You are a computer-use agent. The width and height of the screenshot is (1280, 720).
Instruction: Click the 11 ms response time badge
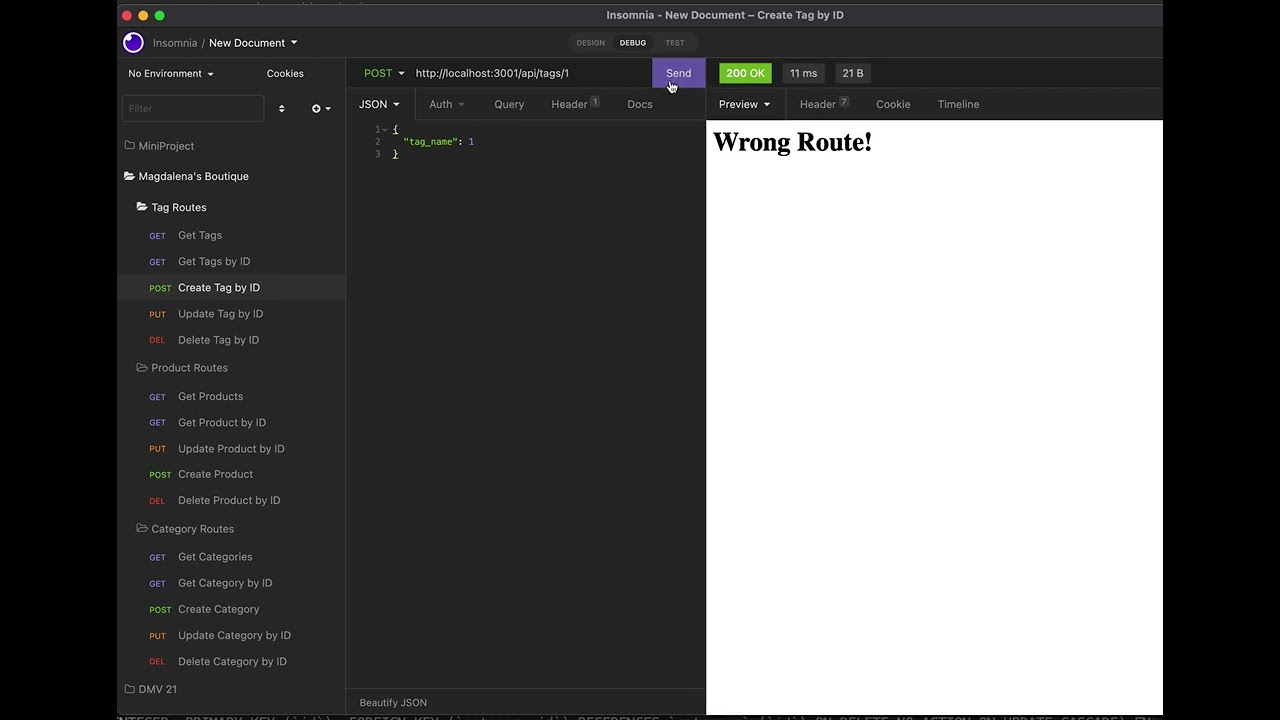803,73
